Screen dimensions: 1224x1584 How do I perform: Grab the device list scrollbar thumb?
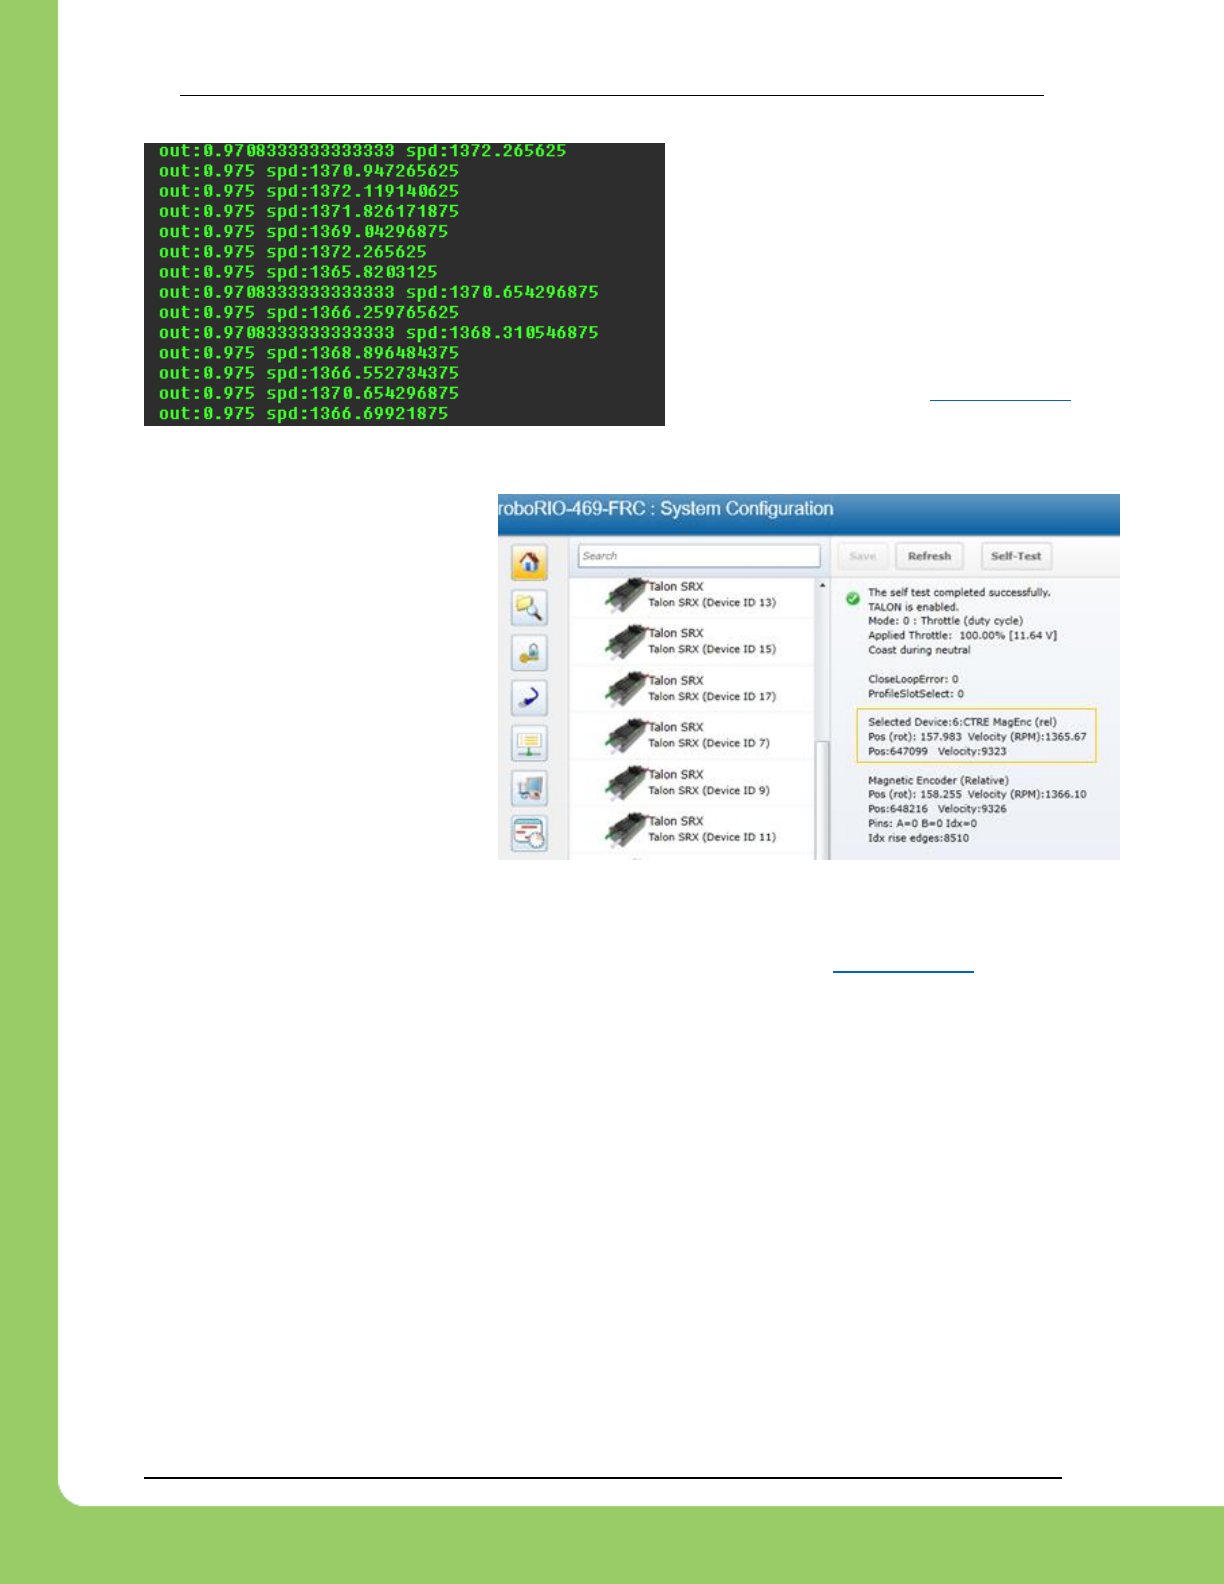click(x=822, y=800)
